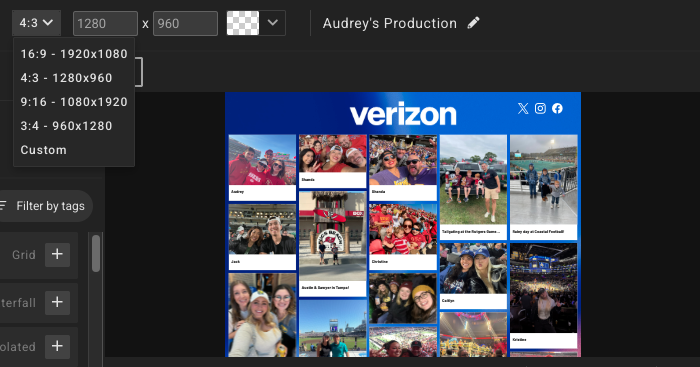Click the layout panel scrollbar
700x367 pixels.
(x=96, y=253)
